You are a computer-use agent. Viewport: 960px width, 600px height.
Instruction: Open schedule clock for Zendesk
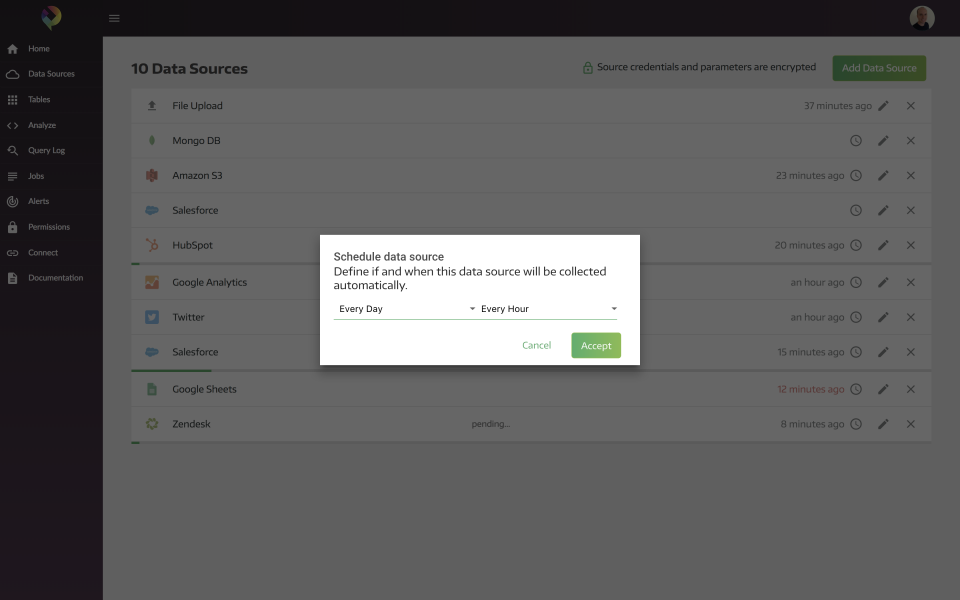click(856, 424)
